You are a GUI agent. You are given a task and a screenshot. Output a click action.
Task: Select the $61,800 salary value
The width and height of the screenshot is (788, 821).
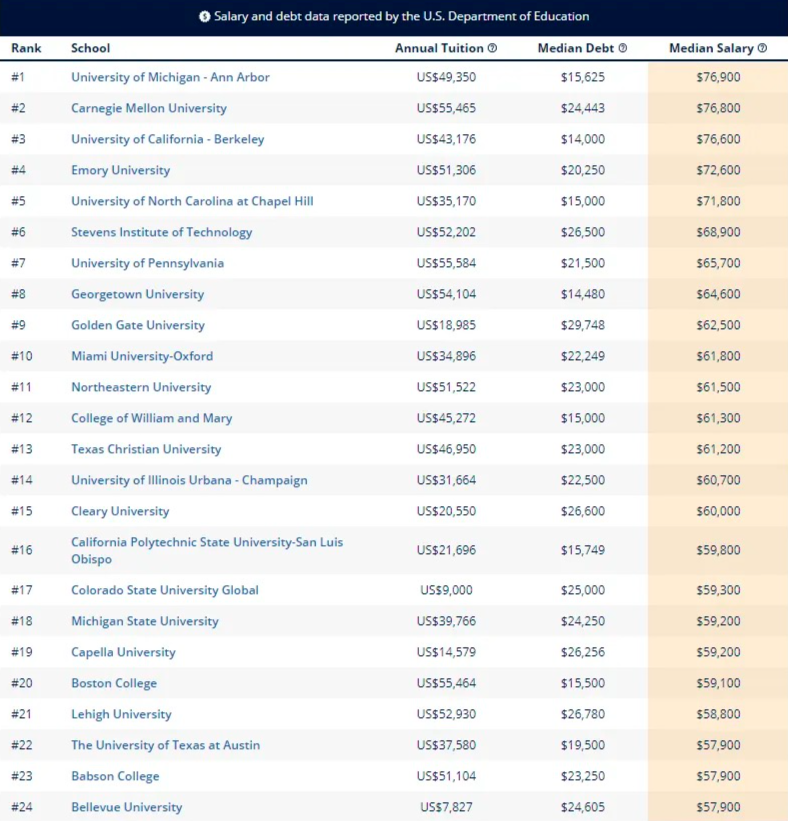pyautogui.click(x=718, y=356)
